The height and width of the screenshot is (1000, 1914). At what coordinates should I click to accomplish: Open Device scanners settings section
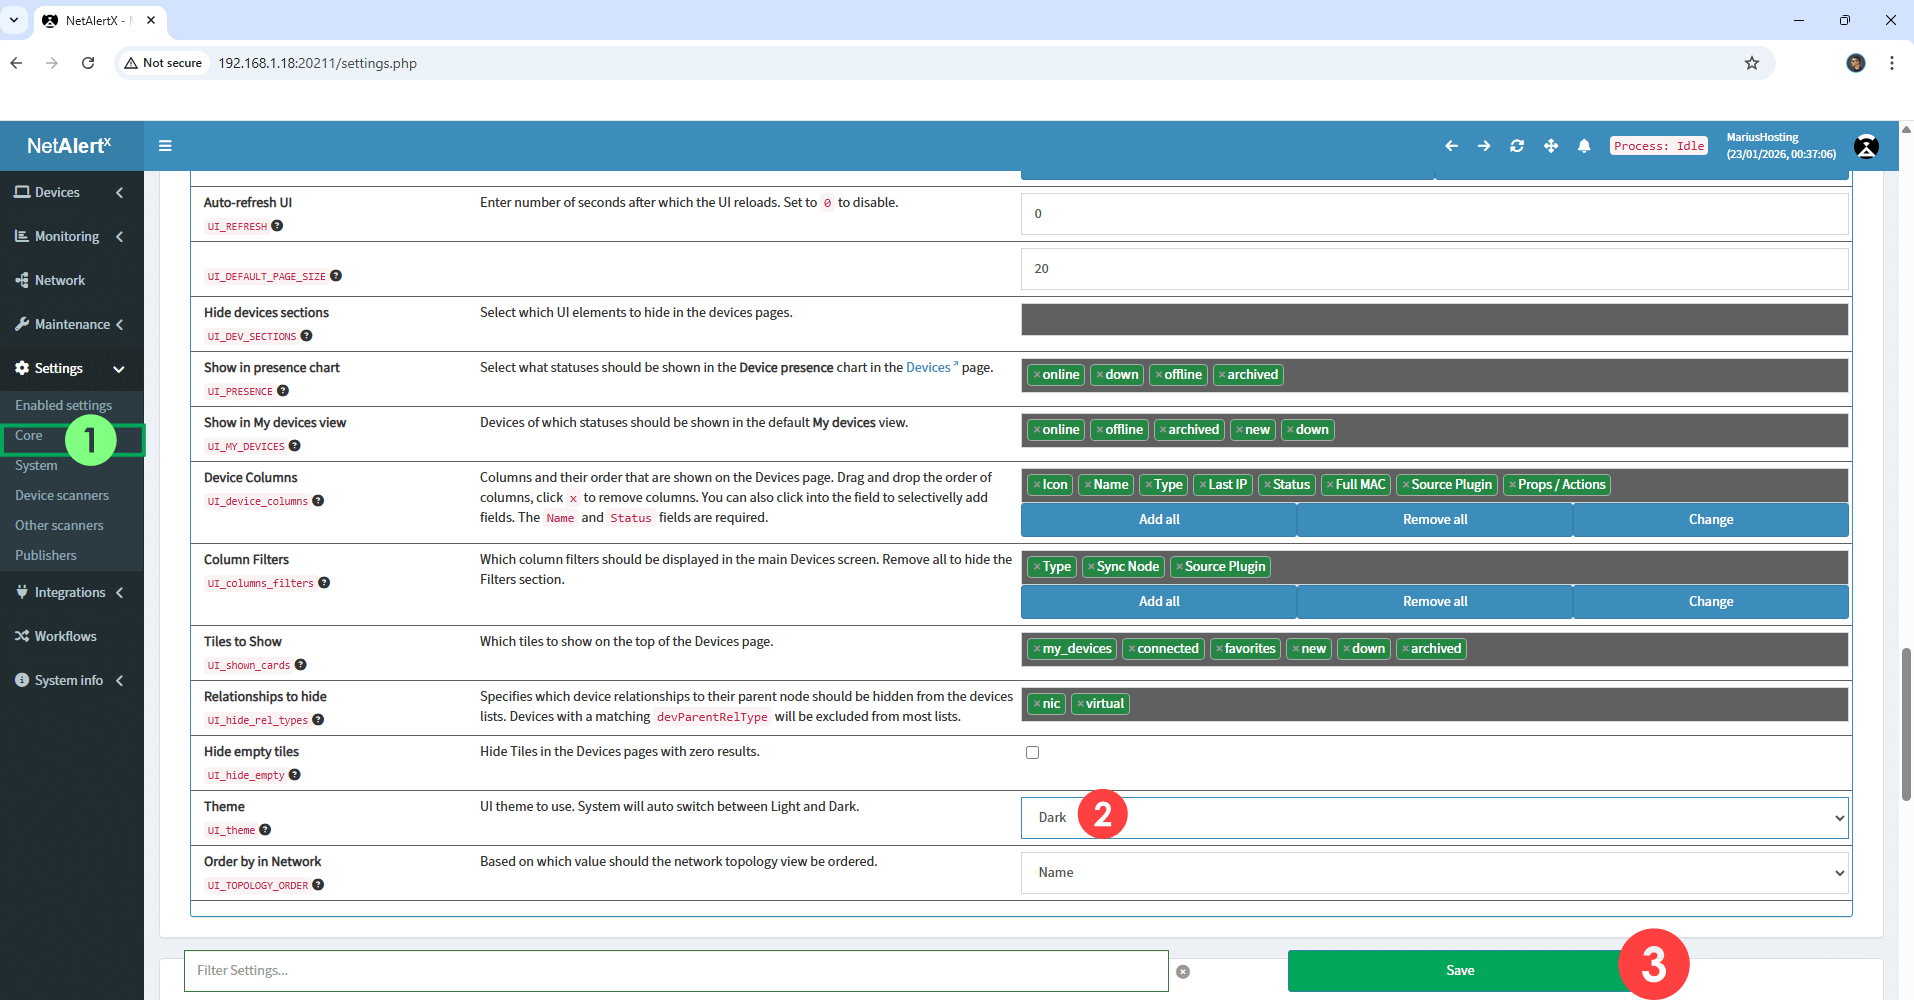(x=62, y=495)
